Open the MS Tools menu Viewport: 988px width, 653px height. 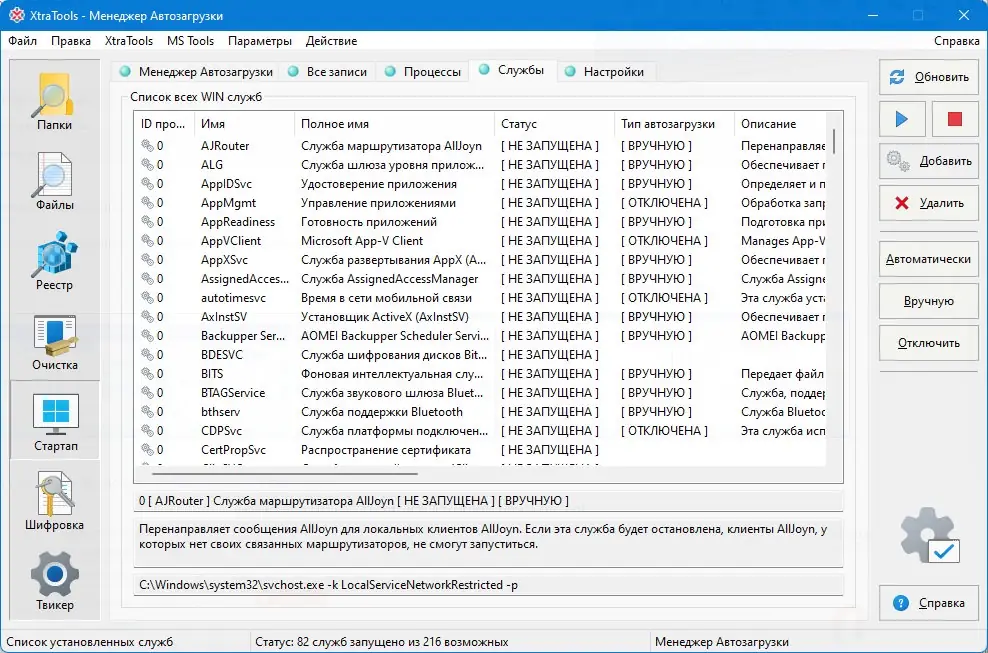click(x=190, y=41)
